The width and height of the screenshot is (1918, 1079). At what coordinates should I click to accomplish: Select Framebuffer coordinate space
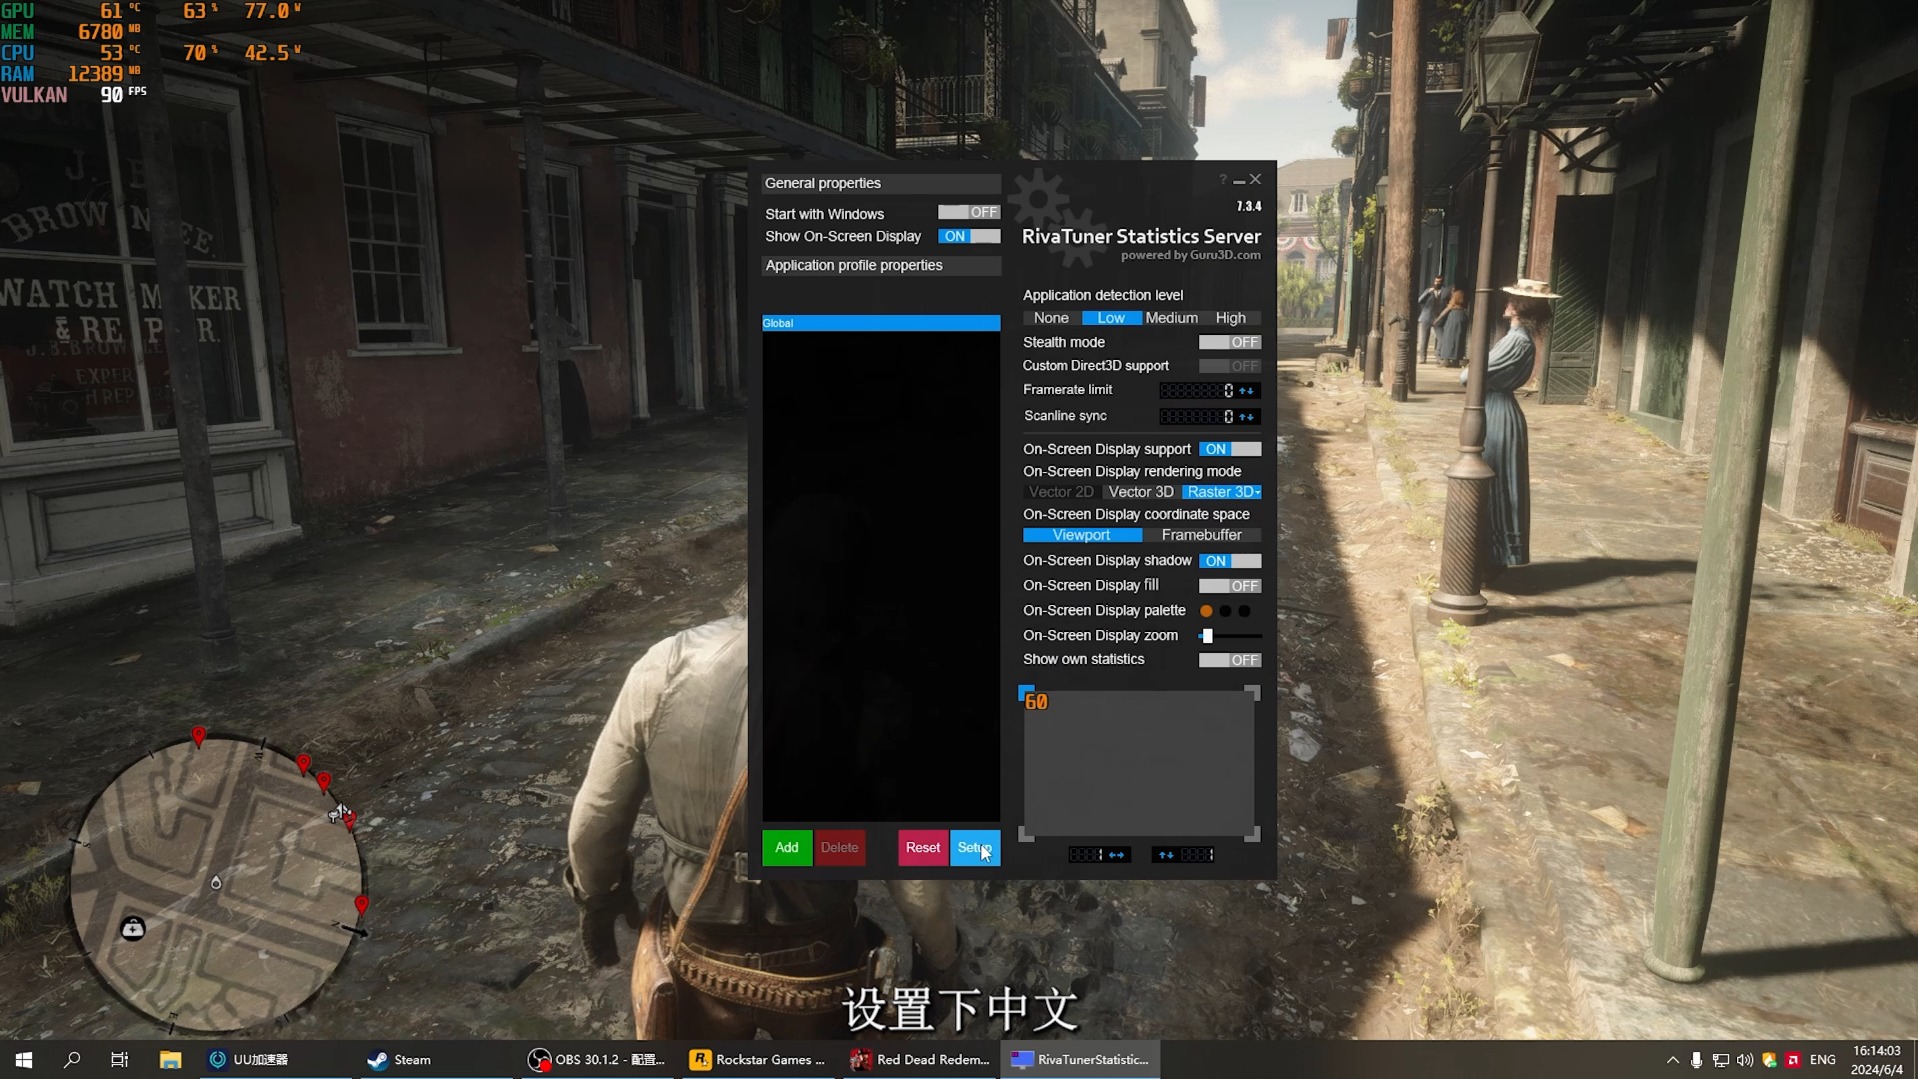click(1201, 535)
